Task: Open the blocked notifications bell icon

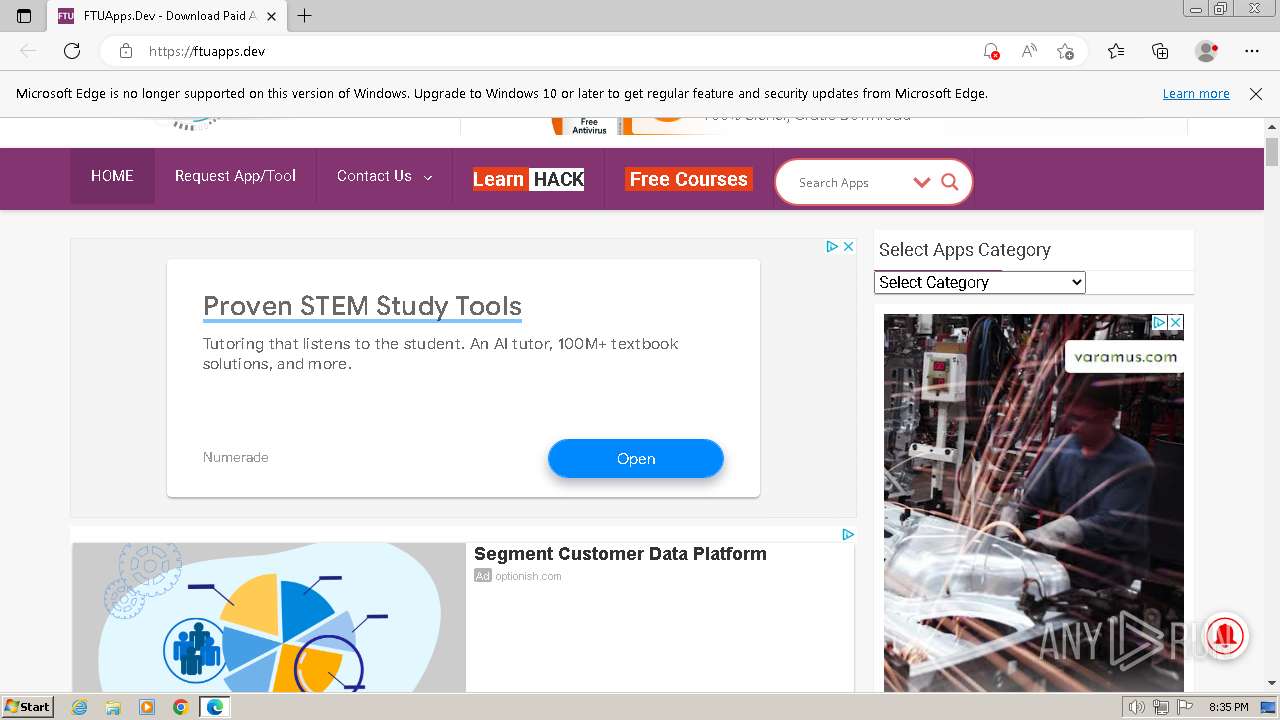Action: [x=991, y=51]
